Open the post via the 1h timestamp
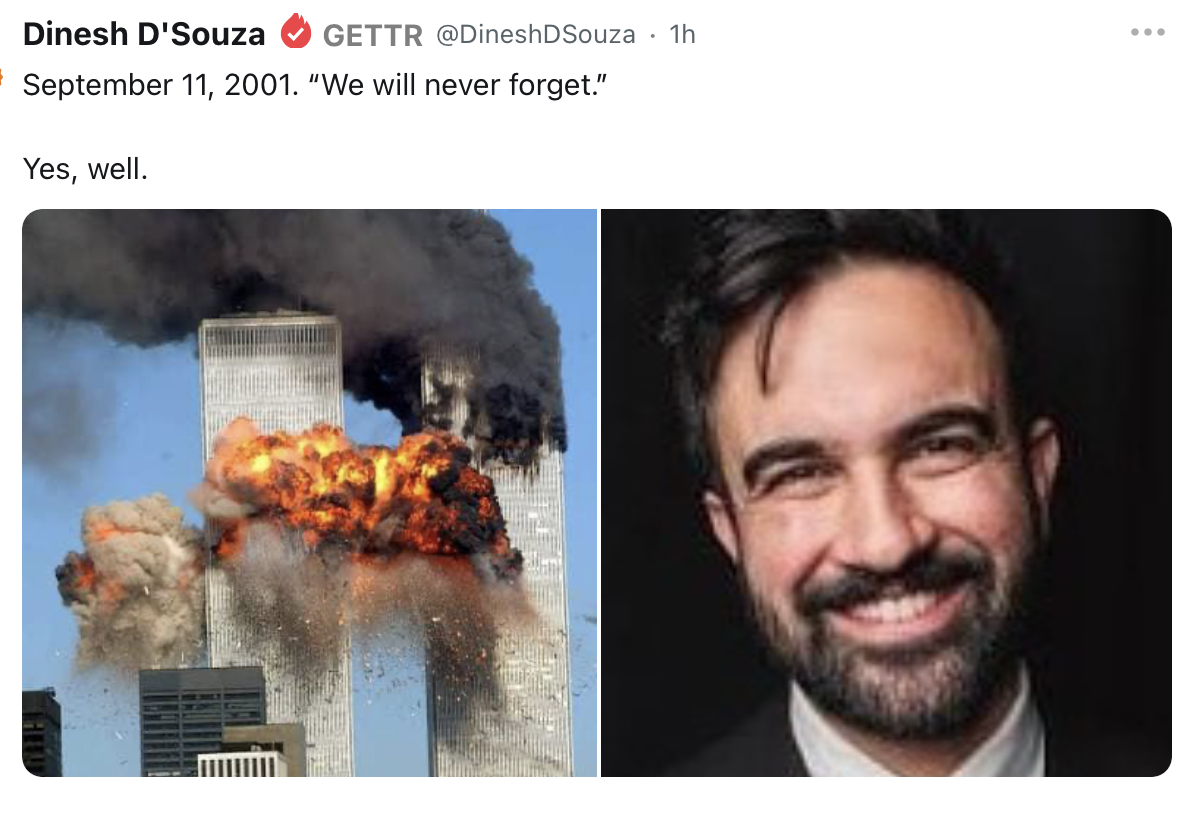Viewport: 1200px width, 824px height. pos(682,34)
